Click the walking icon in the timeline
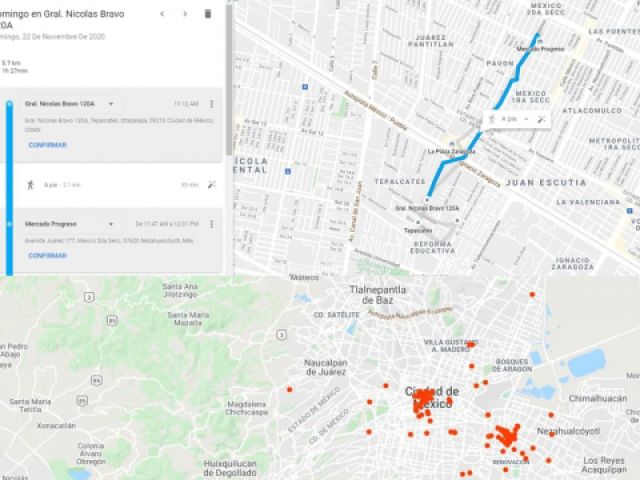Viewport: 640px width, 480px height. (x=31, y=185)
